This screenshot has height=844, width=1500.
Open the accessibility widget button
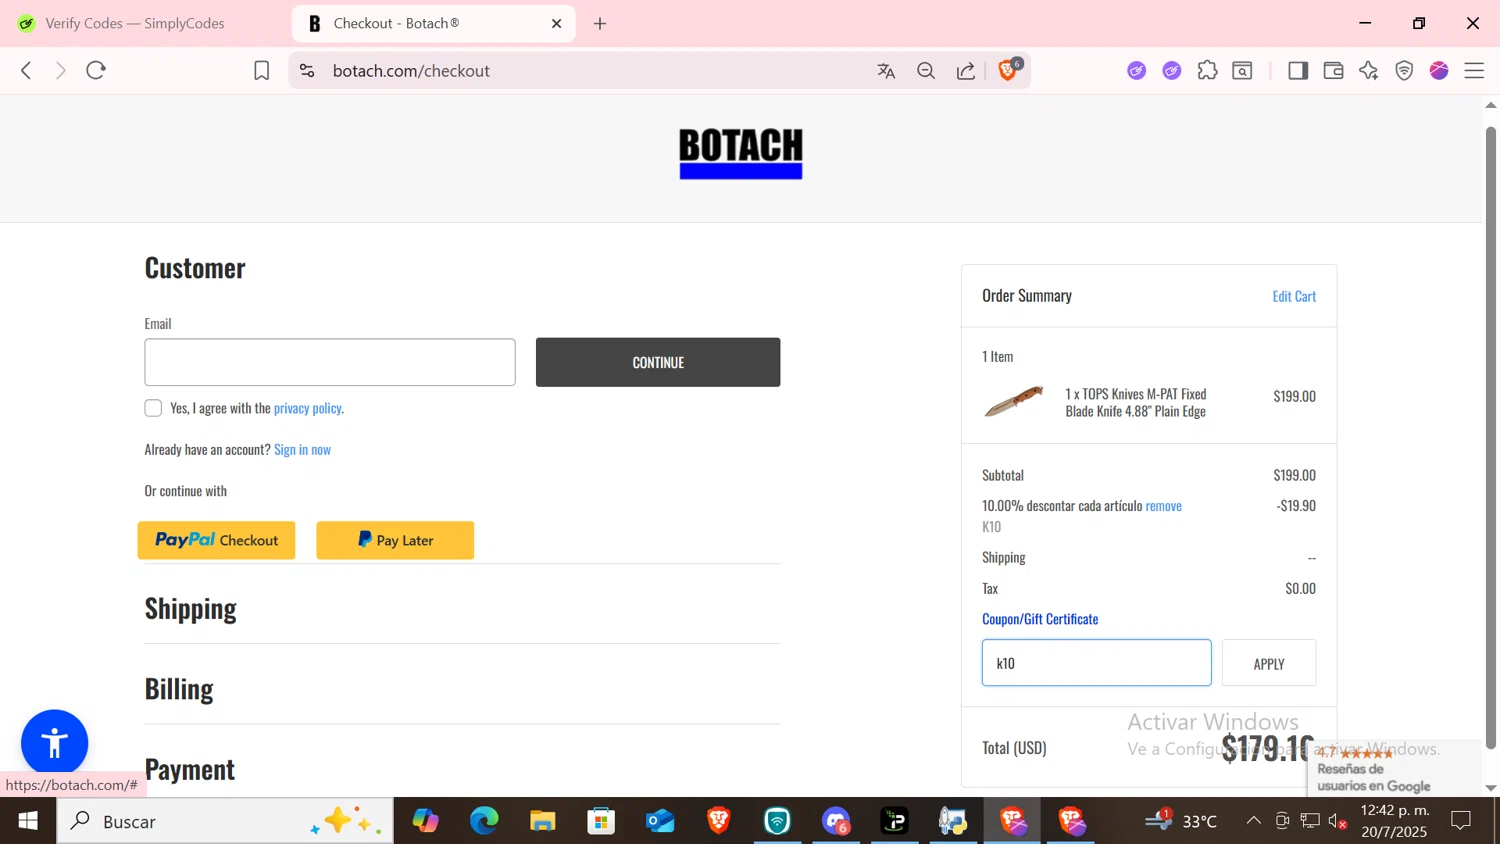pos(55,743)
